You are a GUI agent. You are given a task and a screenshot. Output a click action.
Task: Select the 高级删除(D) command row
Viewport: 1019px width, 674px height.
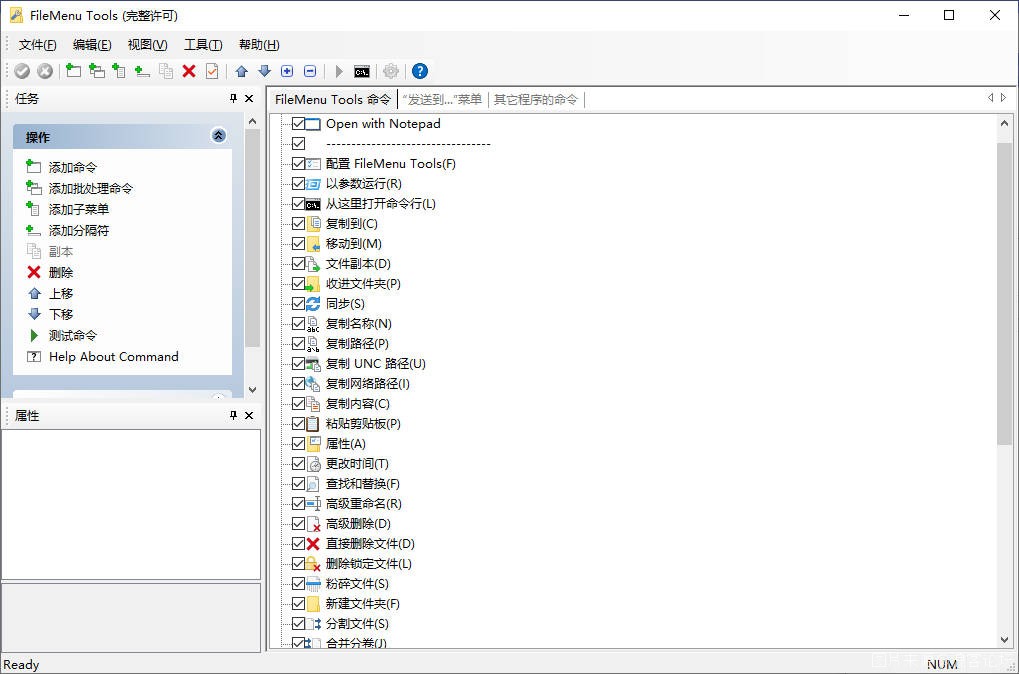(x=358, y=524)
